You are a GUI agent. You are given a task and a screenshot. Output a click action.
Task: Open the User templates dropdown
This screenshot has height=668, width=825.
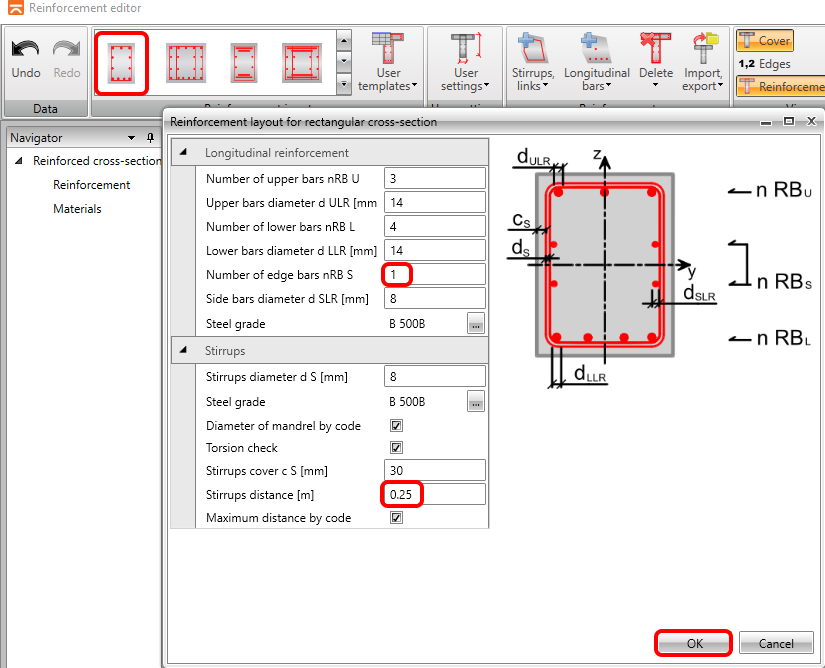click(388, 62)
